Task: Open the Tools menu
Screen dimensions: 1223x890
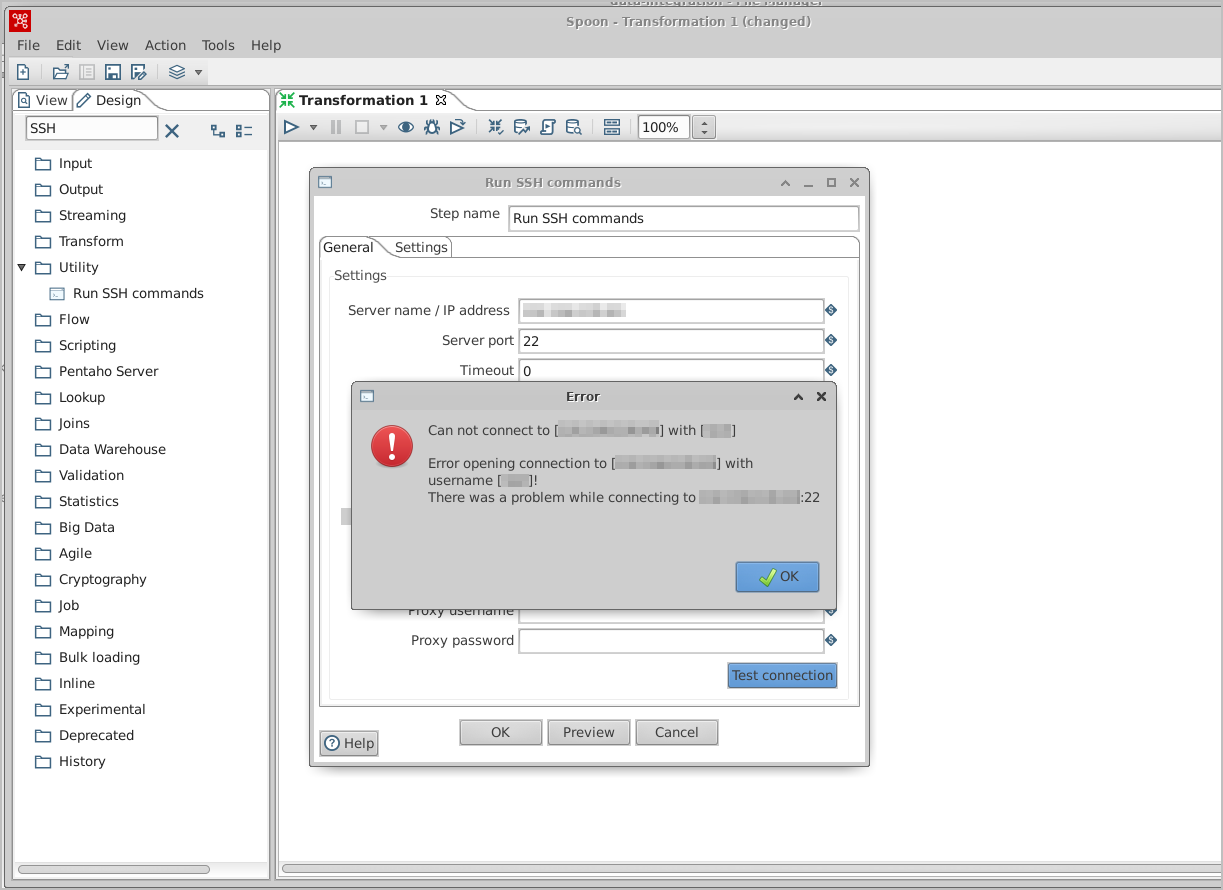Action: [218, 45]
